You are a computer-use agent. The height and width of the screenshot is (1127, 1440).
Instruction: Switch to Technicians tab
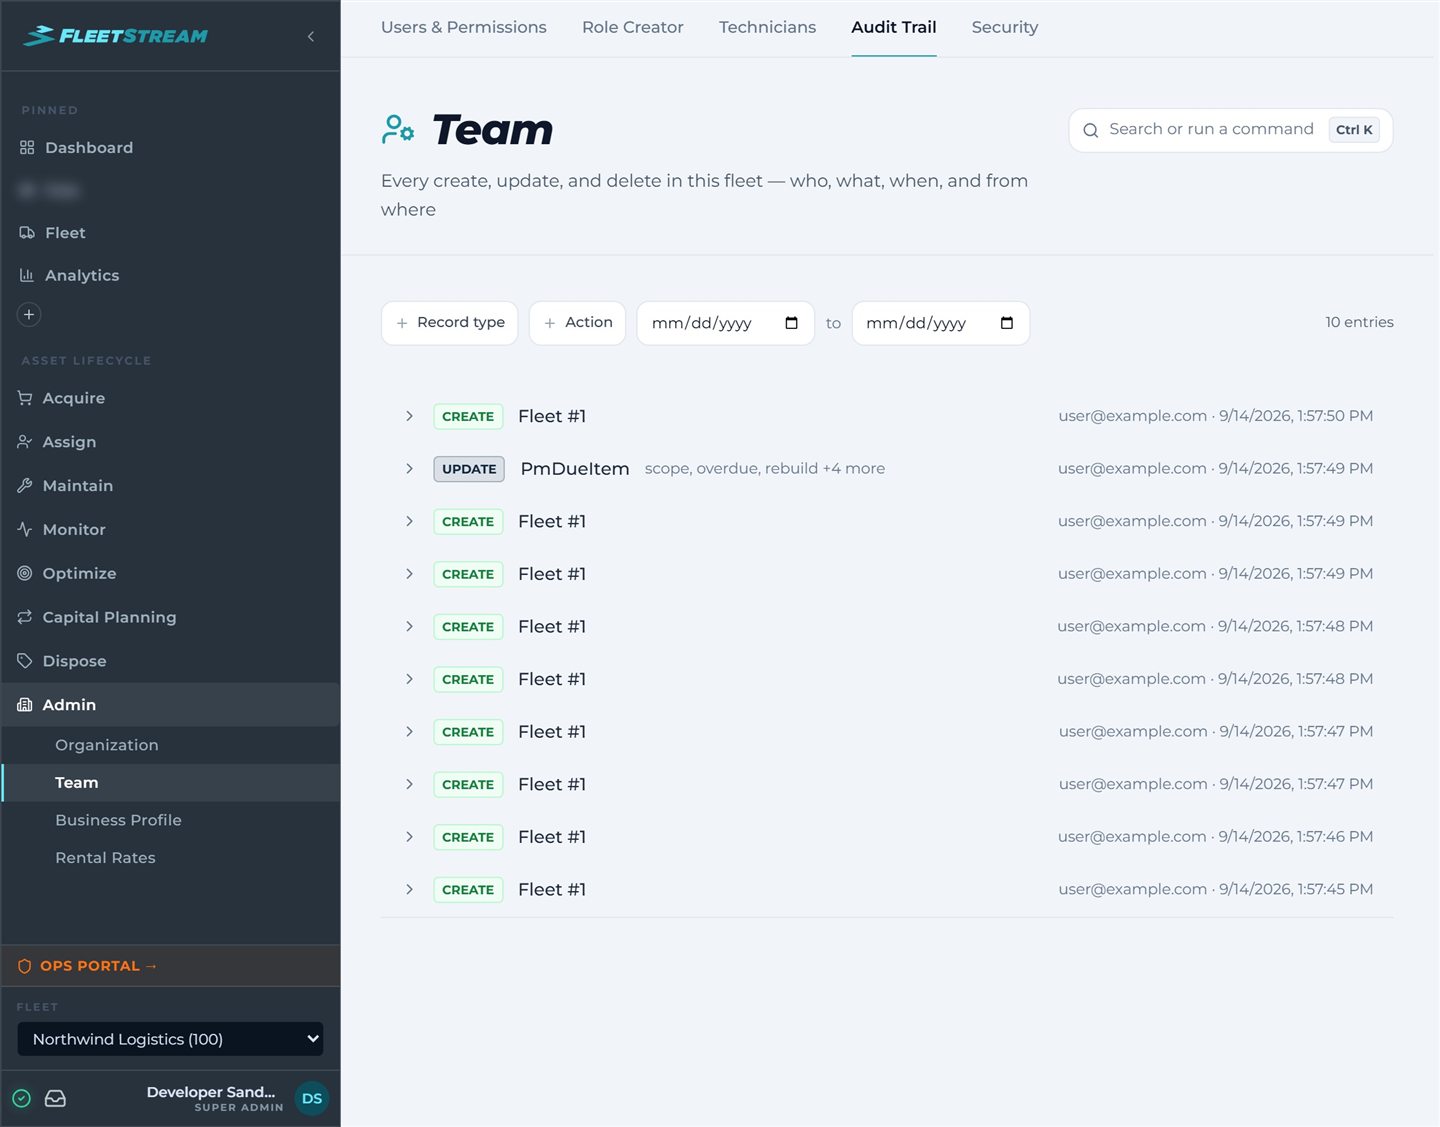click(x=767, y=28)
